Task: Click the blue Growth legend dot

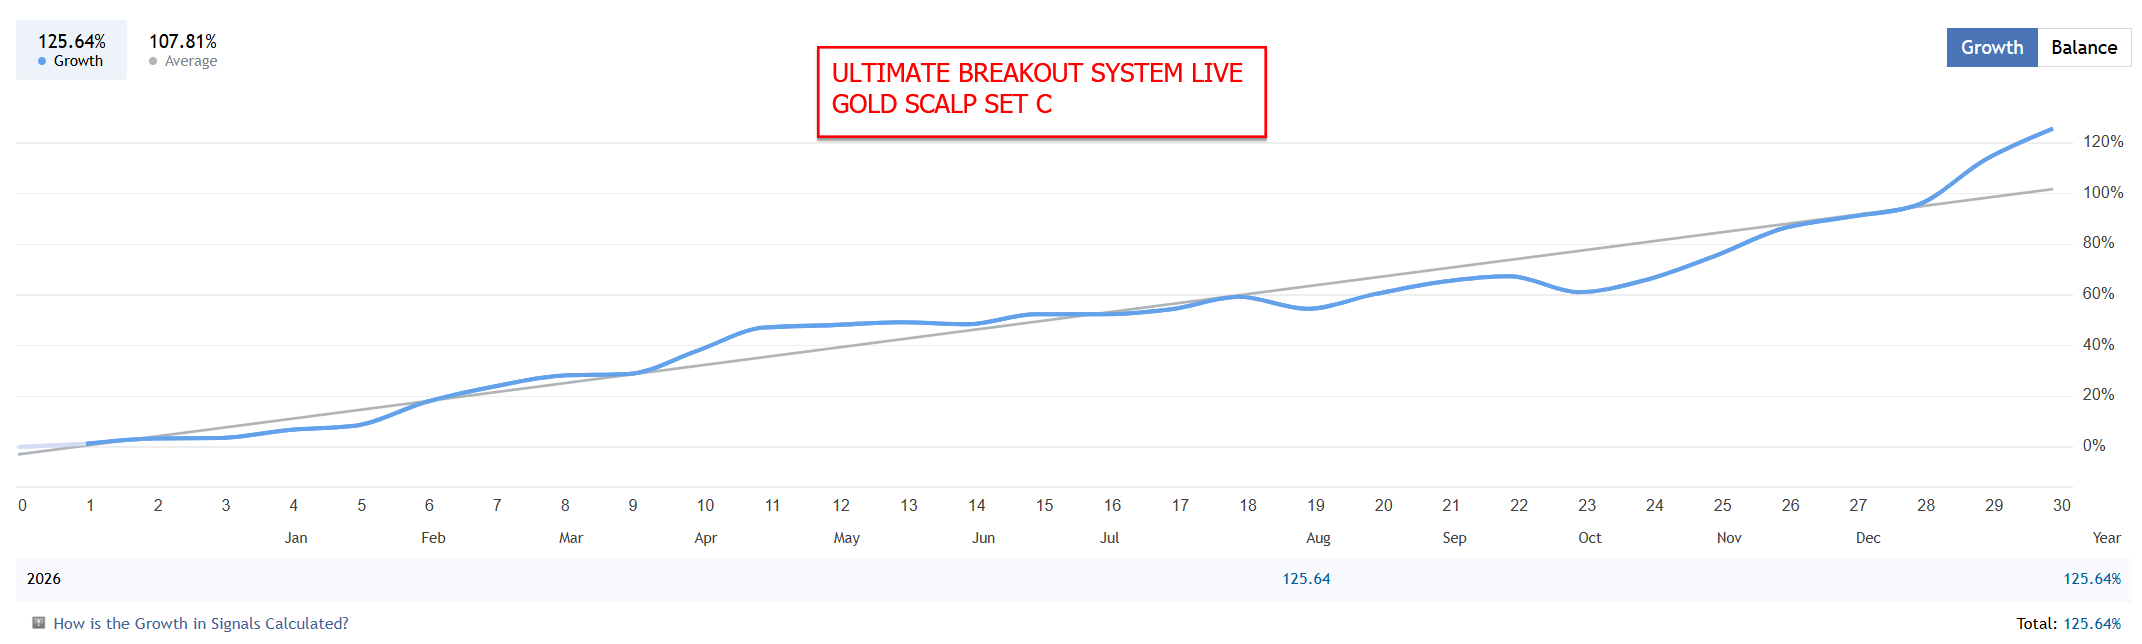Action: click(42, 61)
